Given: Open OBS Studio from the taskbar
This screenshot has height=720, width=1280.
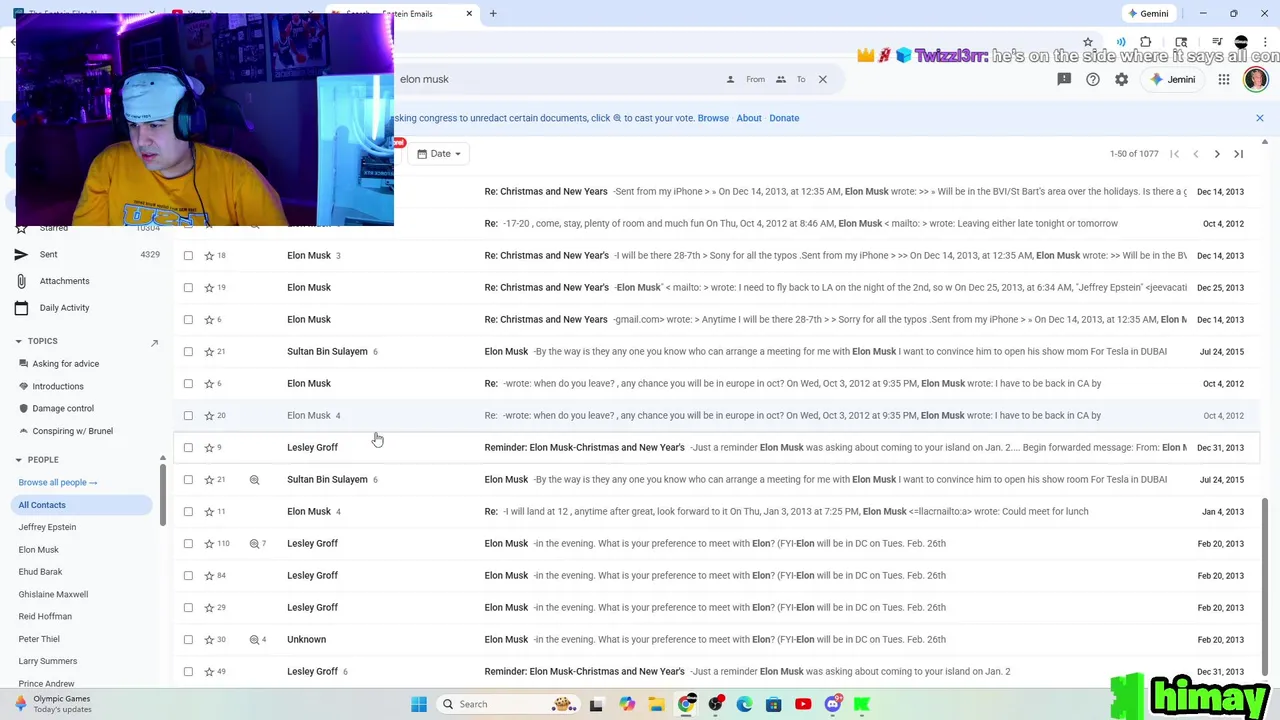Looking at the screenshot, I should point(715,704).
